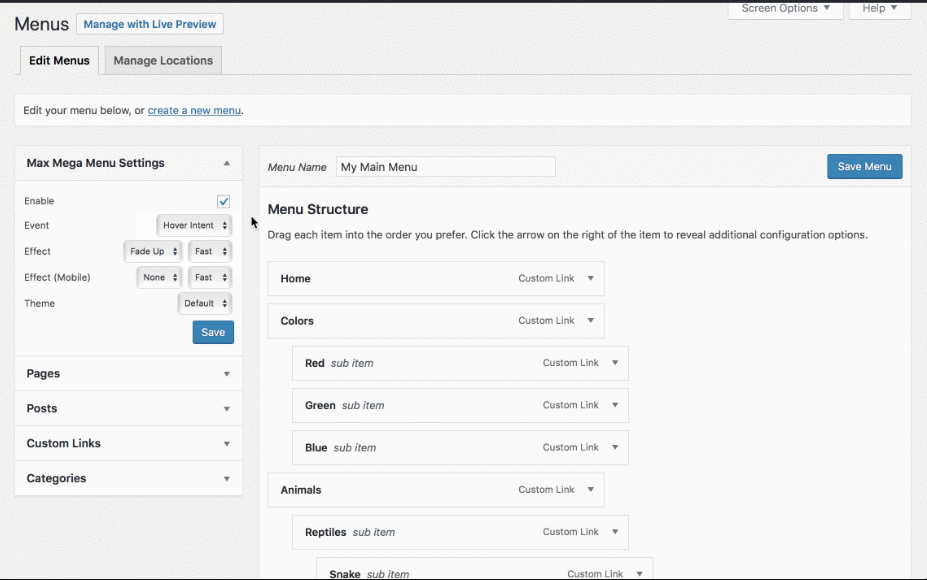Expand options for the Snake sub item
Image resolution: width=927 pixels, height=580 pixels.
637,572
